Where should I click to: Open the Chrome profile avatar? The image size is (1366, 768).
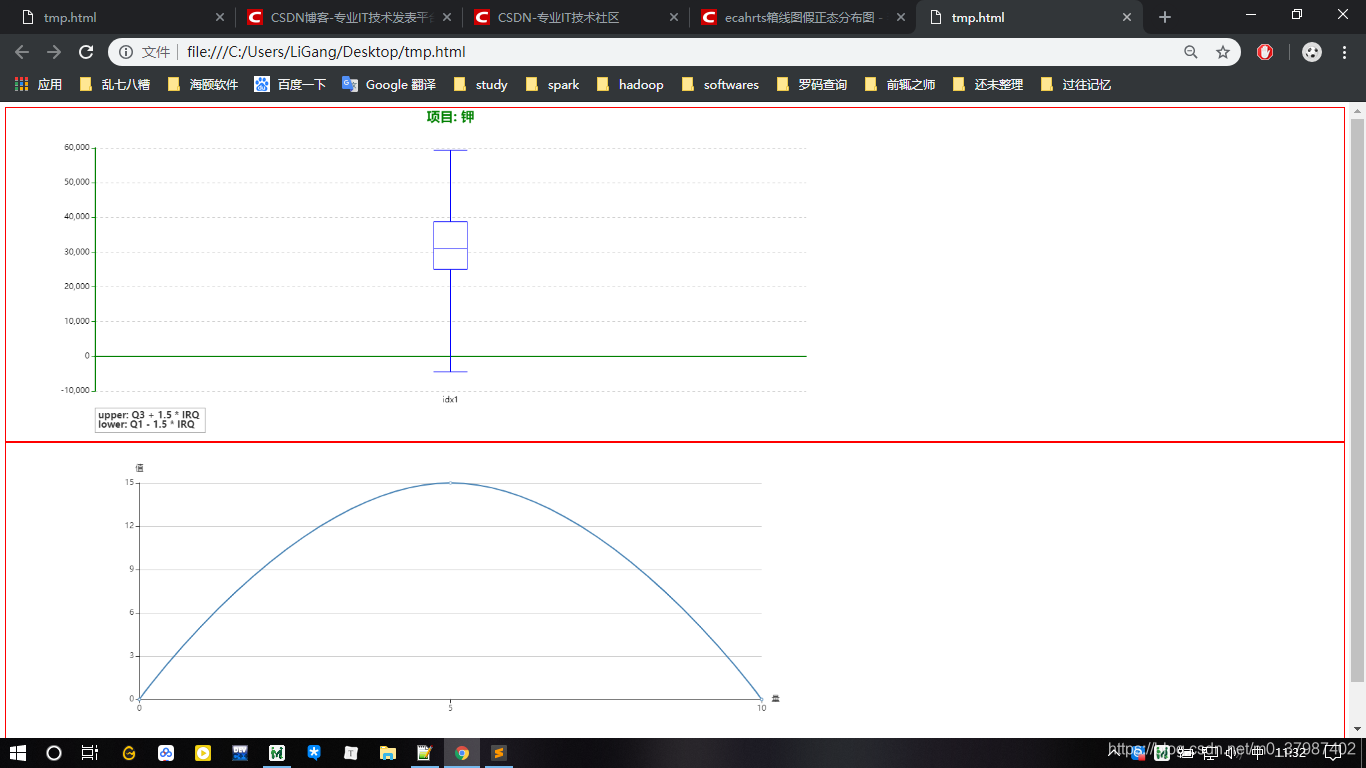1312,52
